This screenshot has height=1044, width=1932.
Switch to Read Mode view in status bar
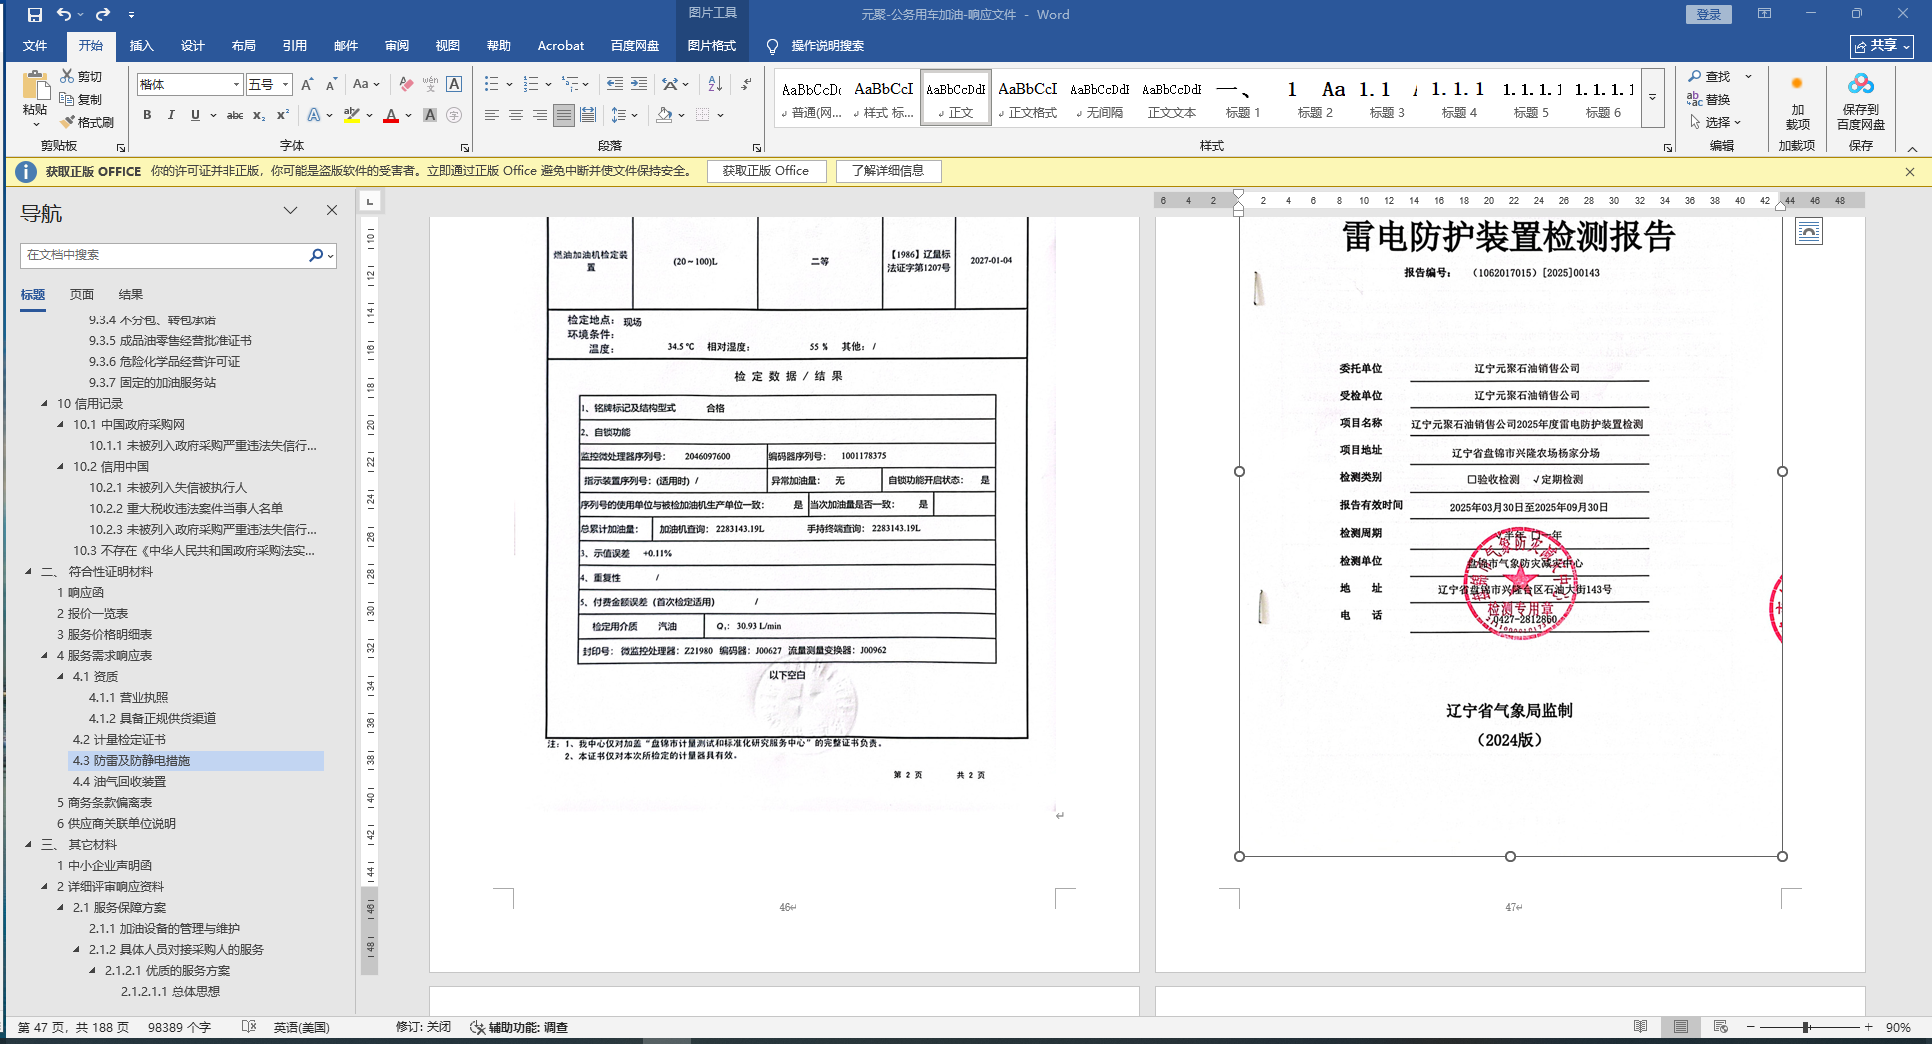point(1641,1027)
